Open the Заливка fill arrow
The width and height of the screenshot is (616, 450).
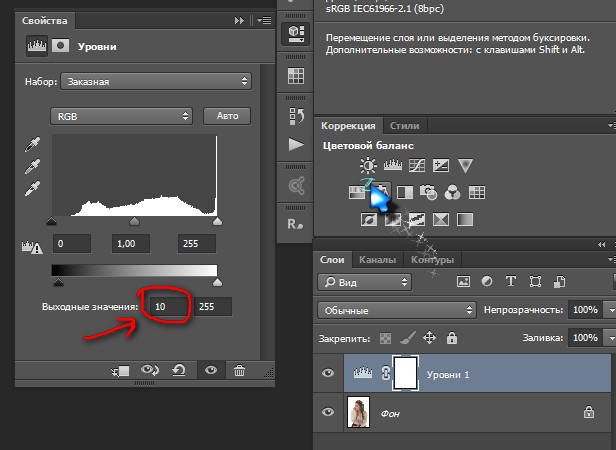pyautogui.click(x=610, y=338)
